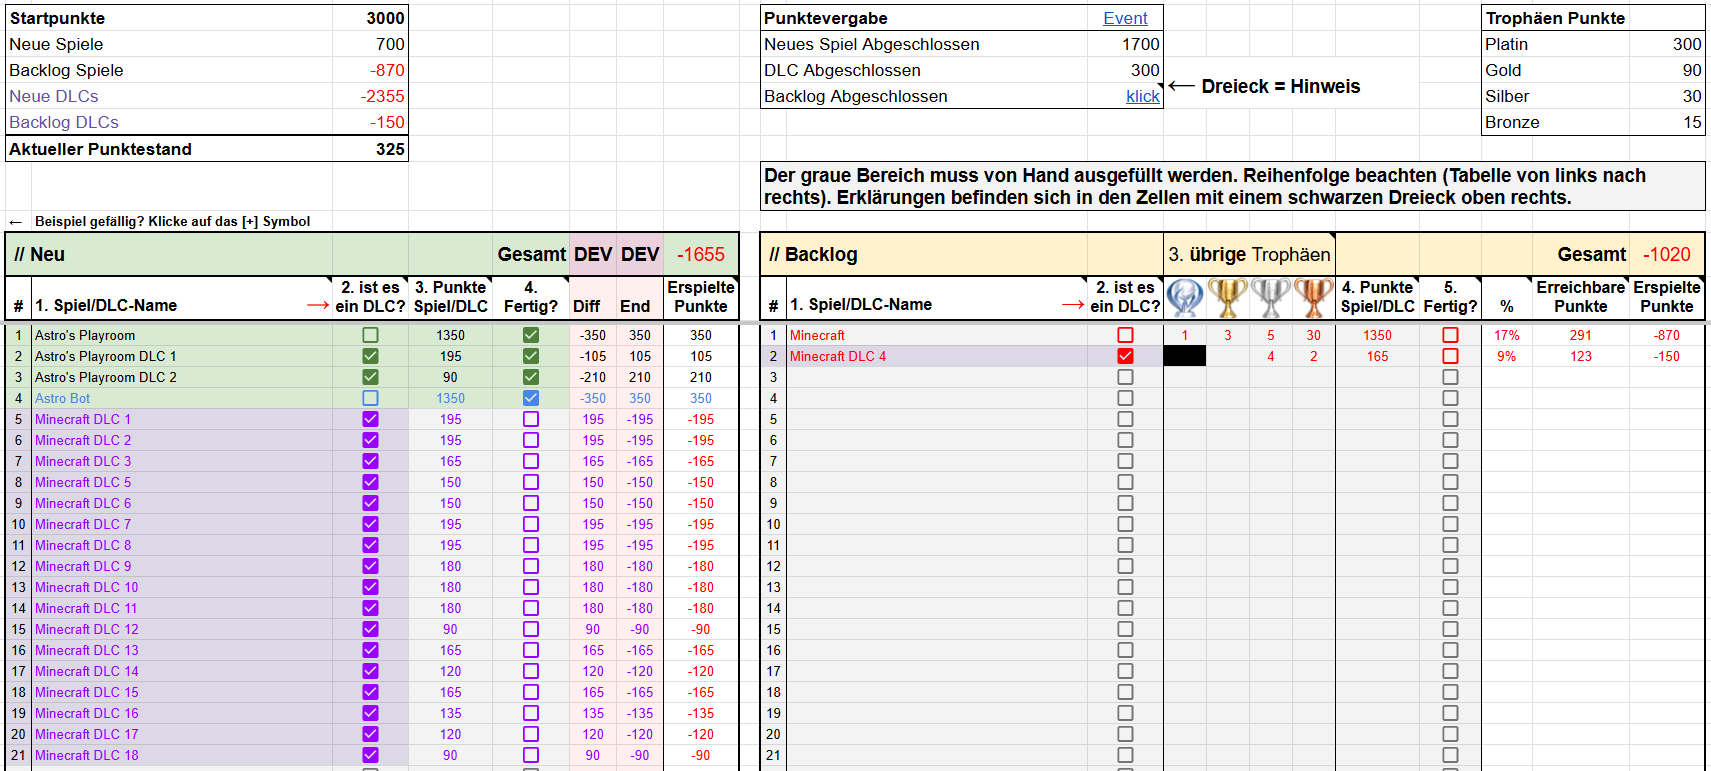Click left arrow before 'Beispiel gefällig?' text
The image size is (1711, 771).
click(15, 222)
